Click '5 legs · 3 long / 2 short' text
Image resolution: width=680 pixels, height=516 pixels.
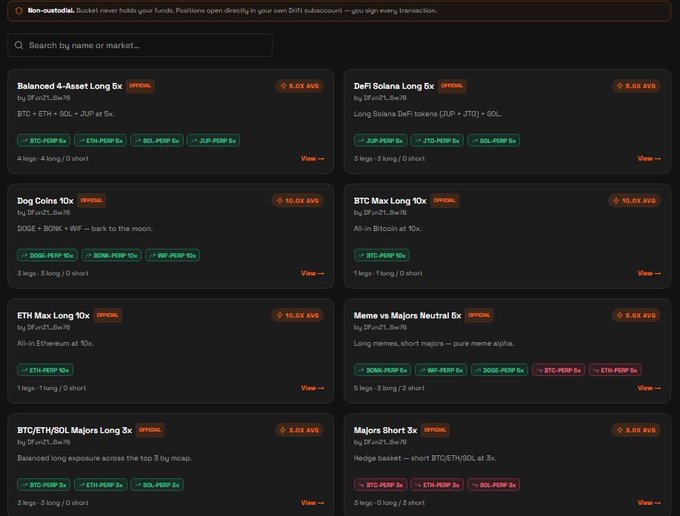(x=389, y=388)
